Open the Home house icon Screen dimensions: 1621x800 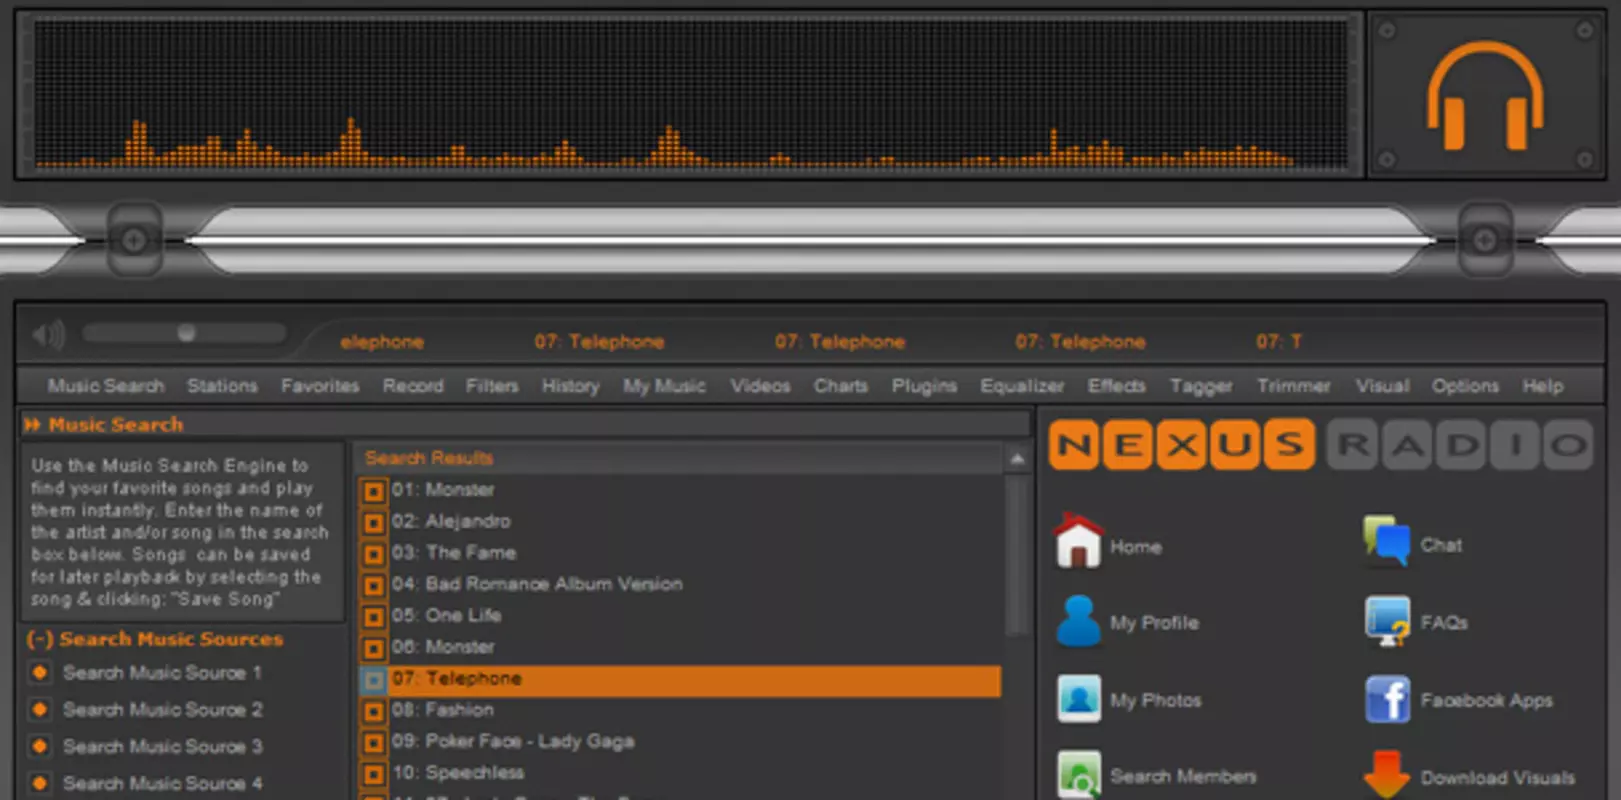point(1078,541)
